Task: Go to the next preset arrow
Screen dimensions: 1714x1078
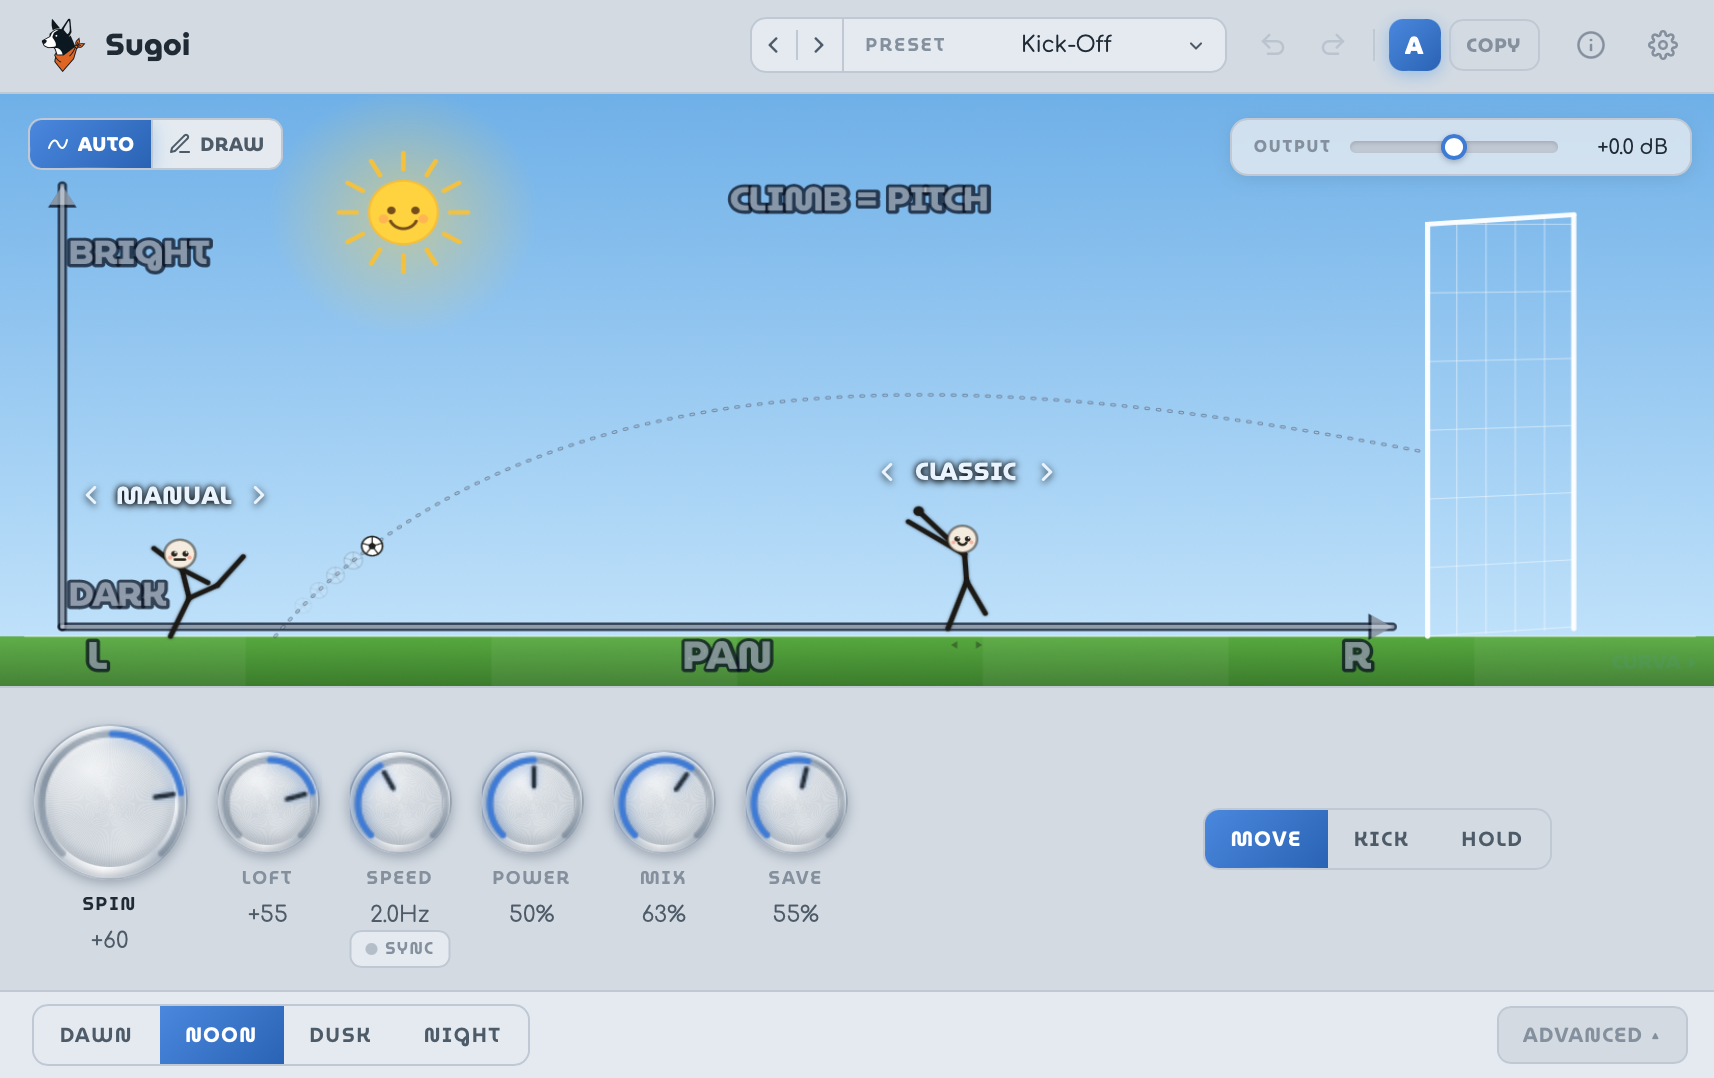Action: [x=819, y=45]
